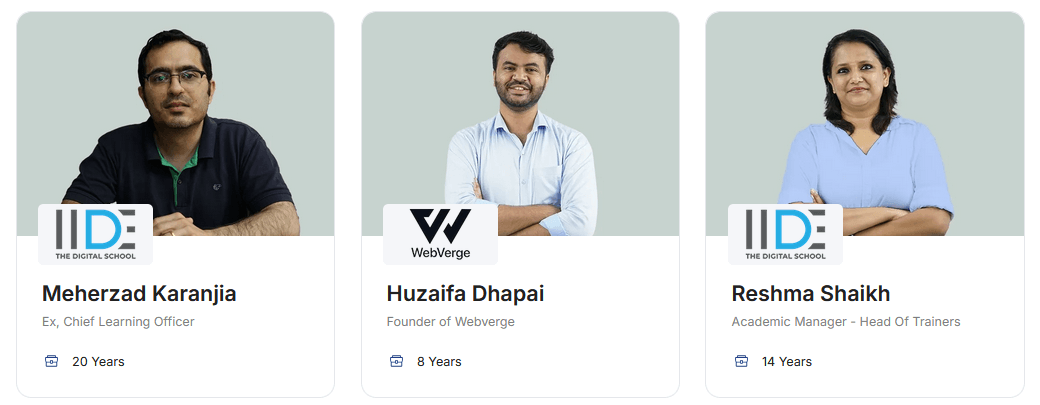This screenshot has width=1040, height=405.
Task: Click the IIDE logo on Meherzad's card
Action: [x=96, y=235]
